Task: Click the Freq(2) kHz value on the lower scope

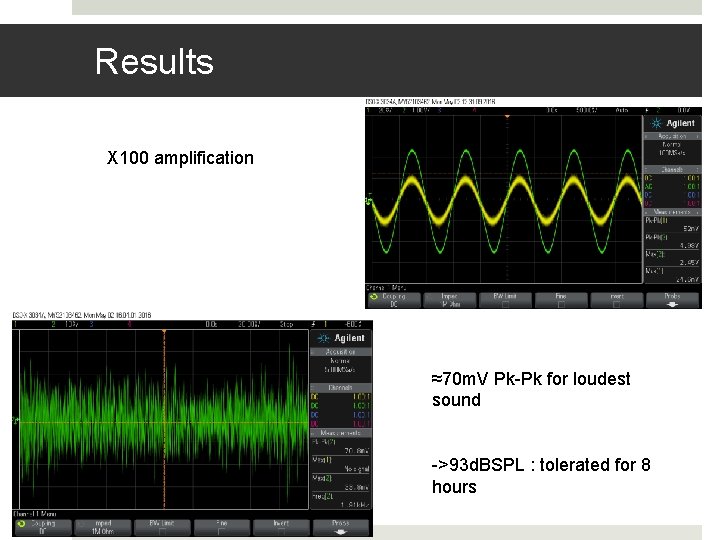Action: click(355, 505)
